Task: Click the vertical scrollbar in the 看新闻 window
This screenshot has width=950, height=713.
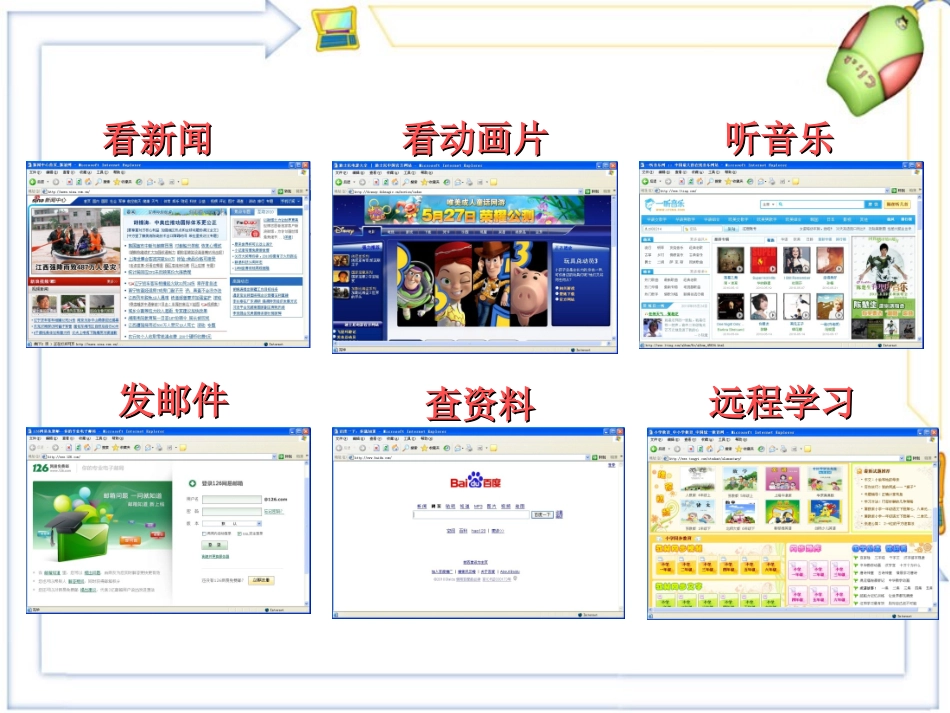Action: (x=307, y=267)
